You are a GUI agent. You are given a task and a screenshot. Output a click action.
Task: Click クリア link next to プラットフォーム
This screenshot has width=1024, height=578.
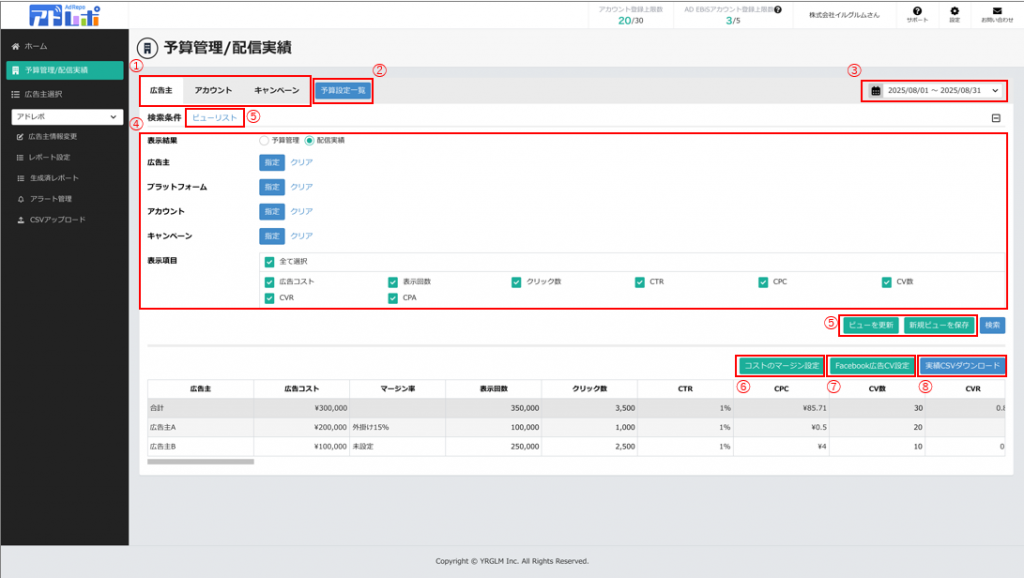tap(301, 186)
